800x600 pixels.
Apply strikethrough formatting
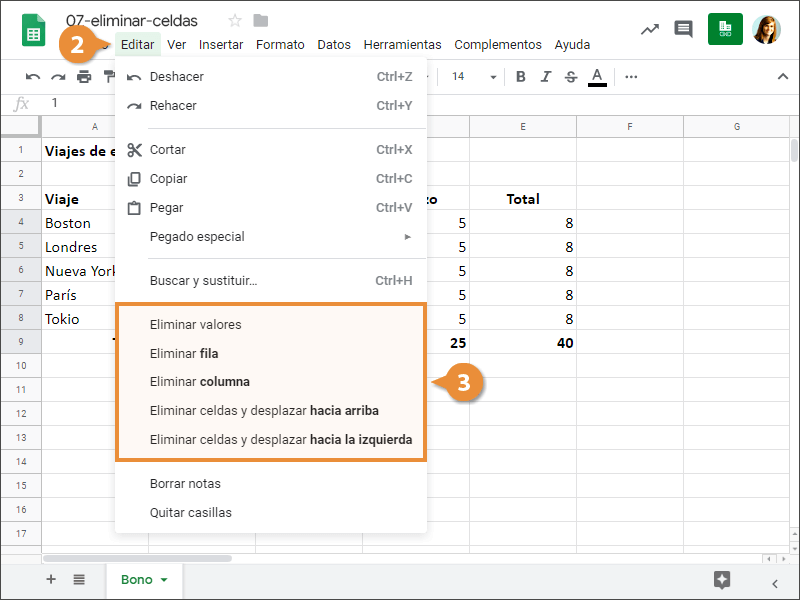coord(570,77)
